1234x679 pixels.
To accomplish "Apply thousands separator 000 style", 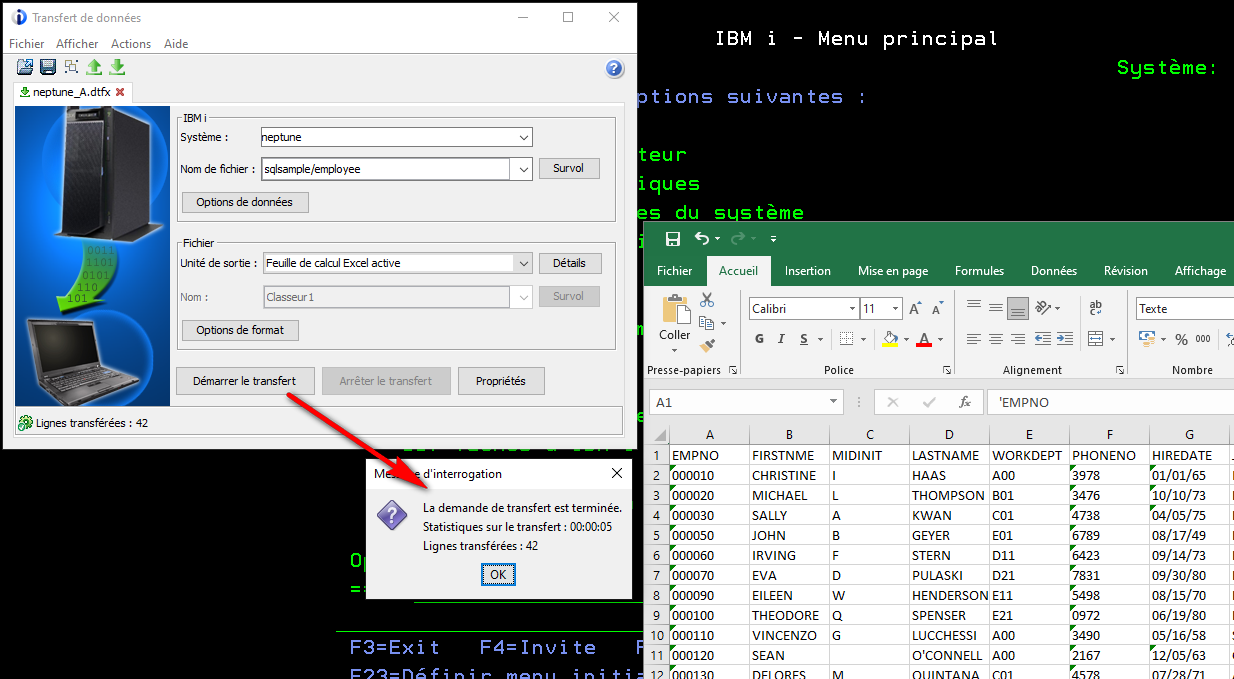I will (1203, 339).
